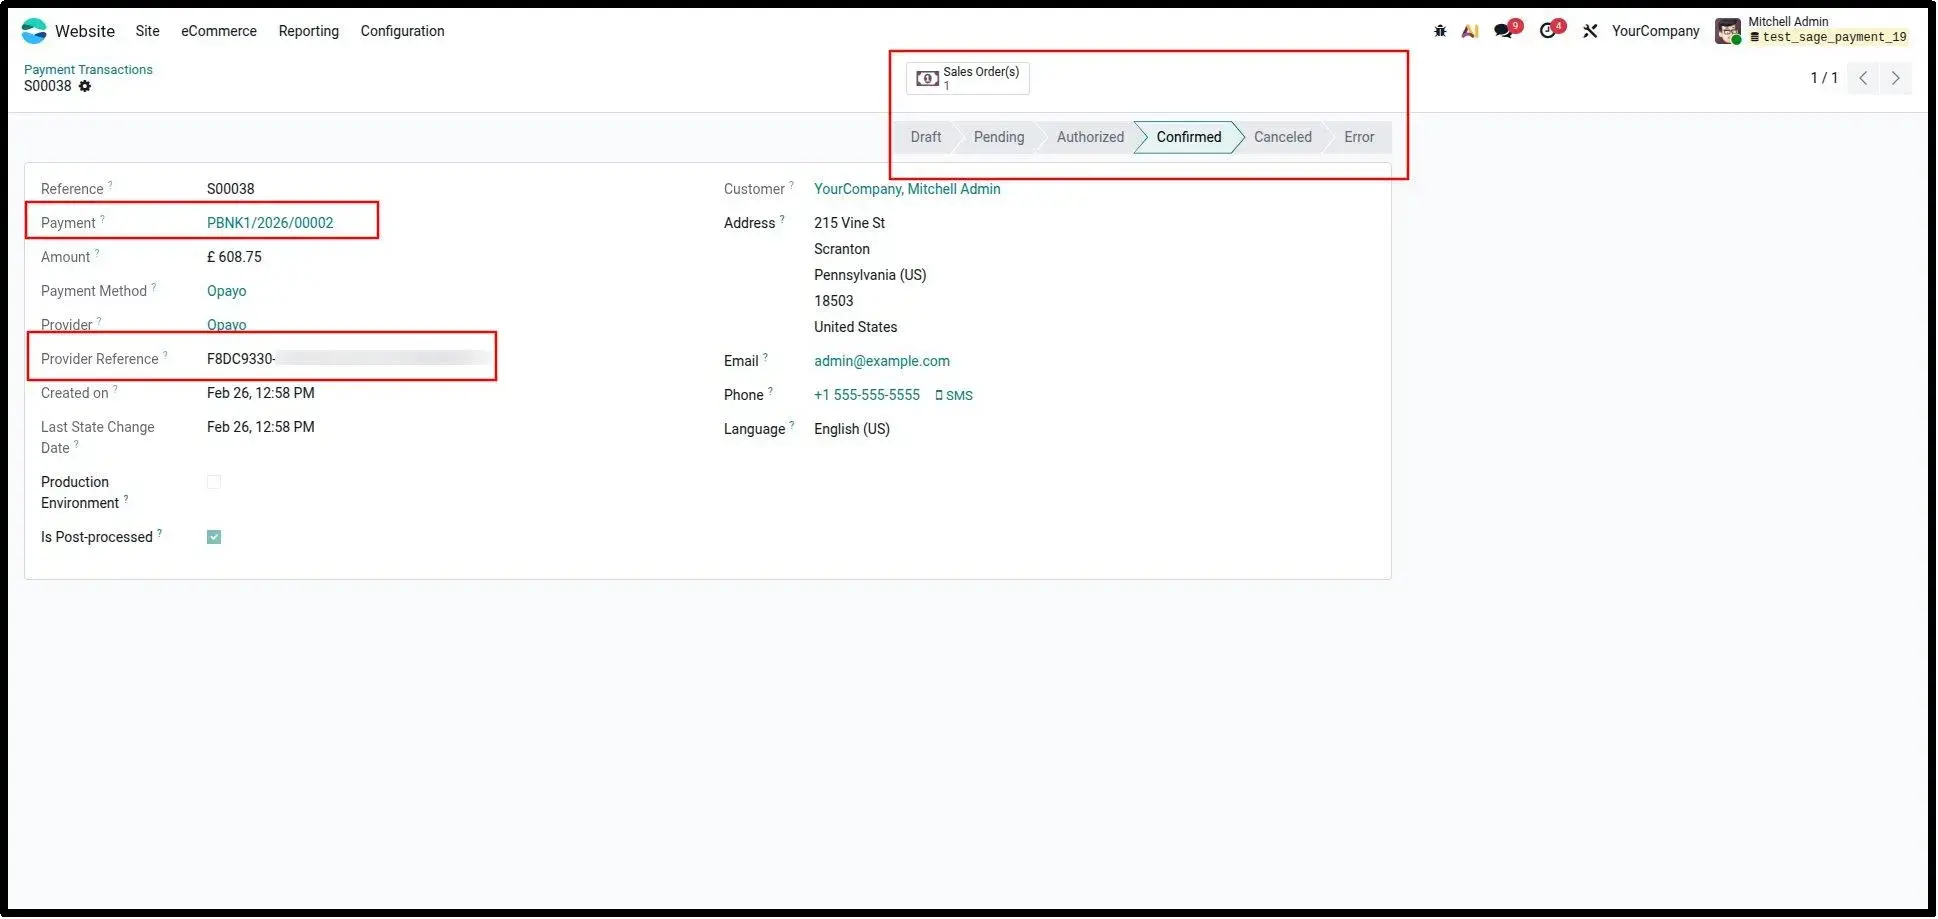Click the Provider Reference value F8DC9330-
Viewport: 1938px width, 919px height.
click(241, 359)
